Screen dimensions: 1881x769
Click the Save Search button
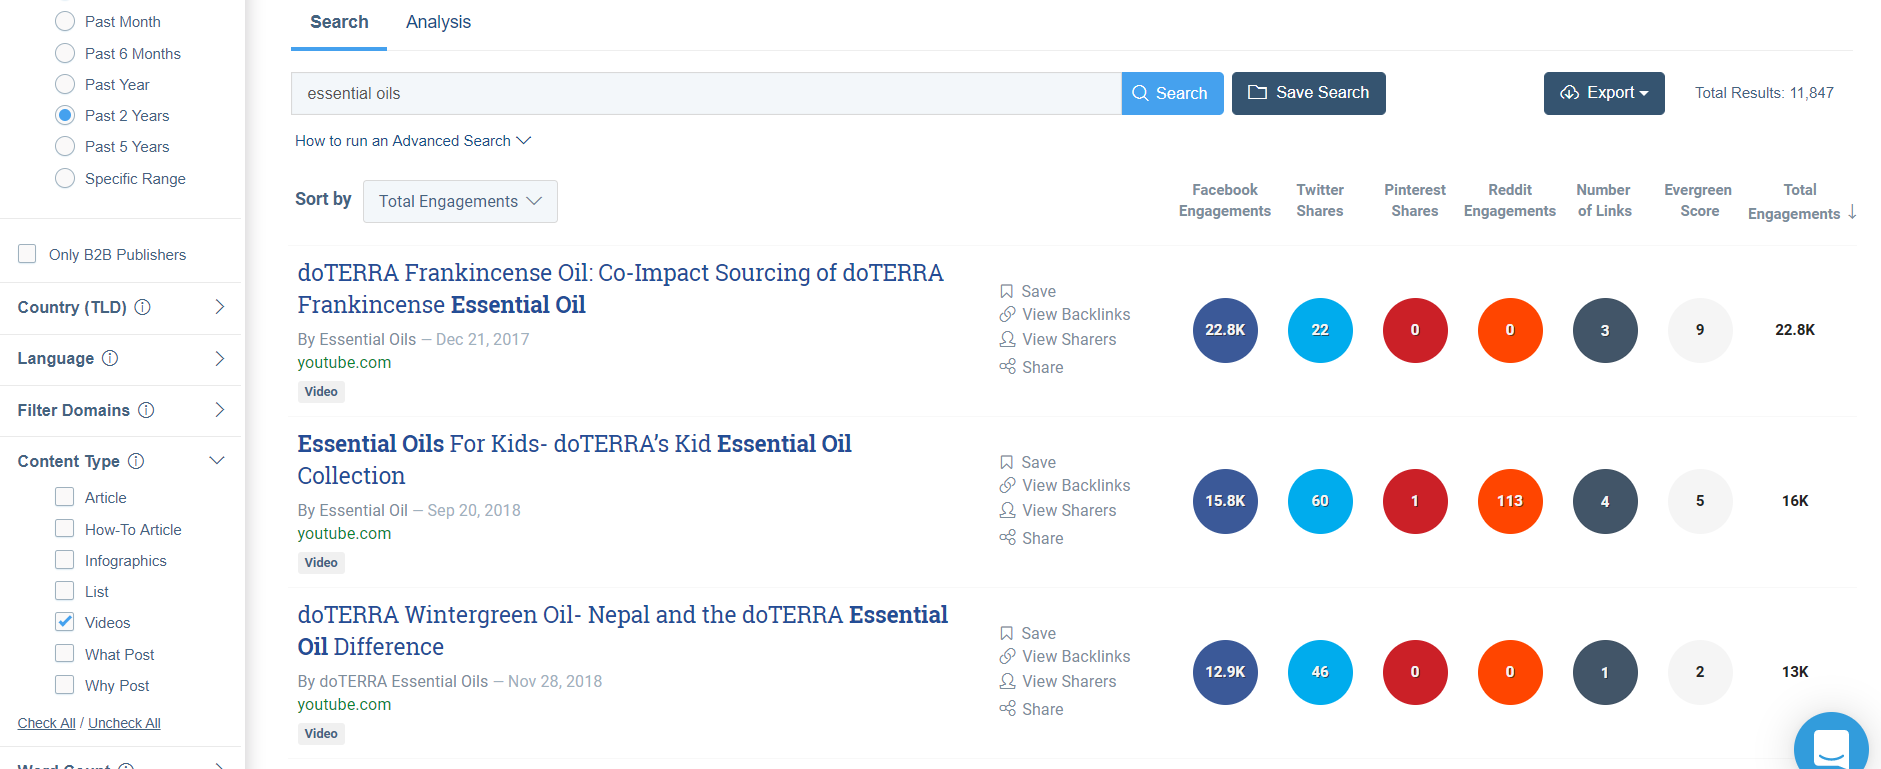click(1309, 93)
